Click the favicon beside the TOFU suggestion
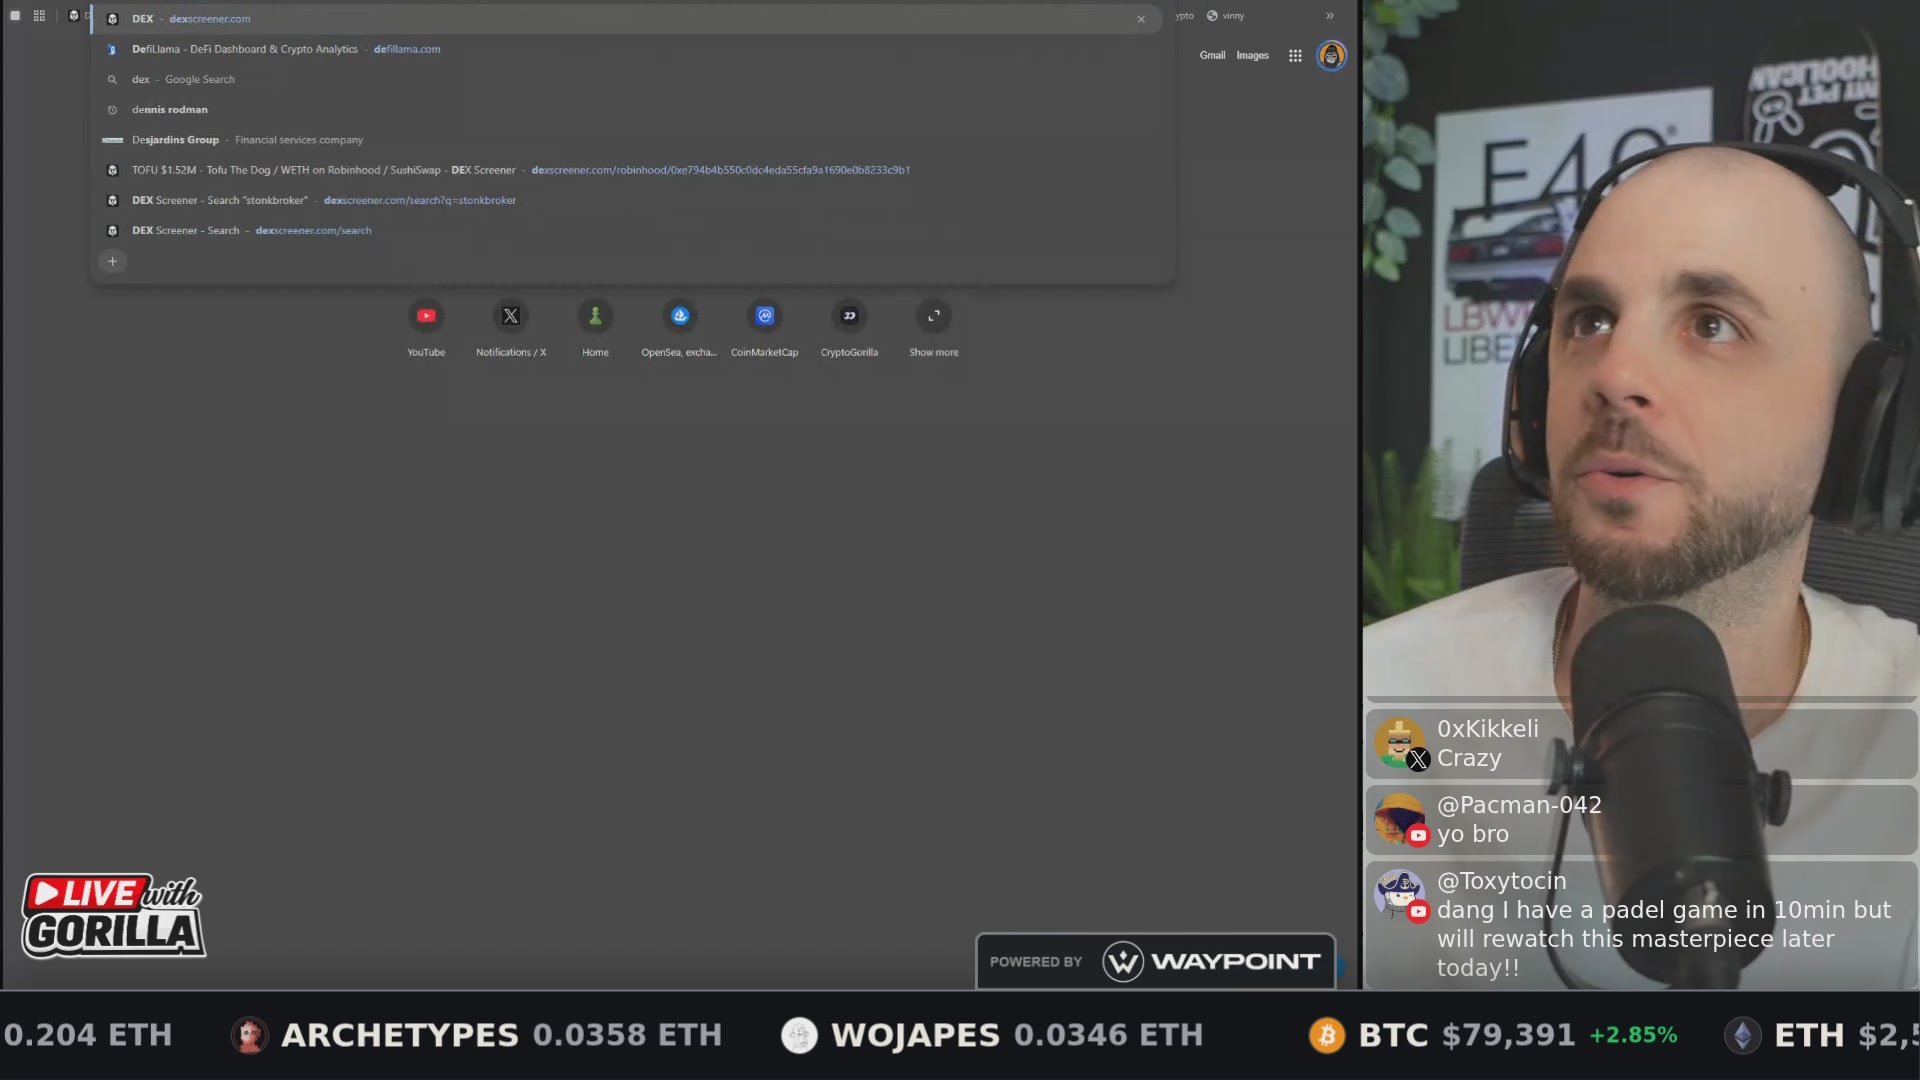This screenshot has height=1080, width=1920. [x=112, y=170]
